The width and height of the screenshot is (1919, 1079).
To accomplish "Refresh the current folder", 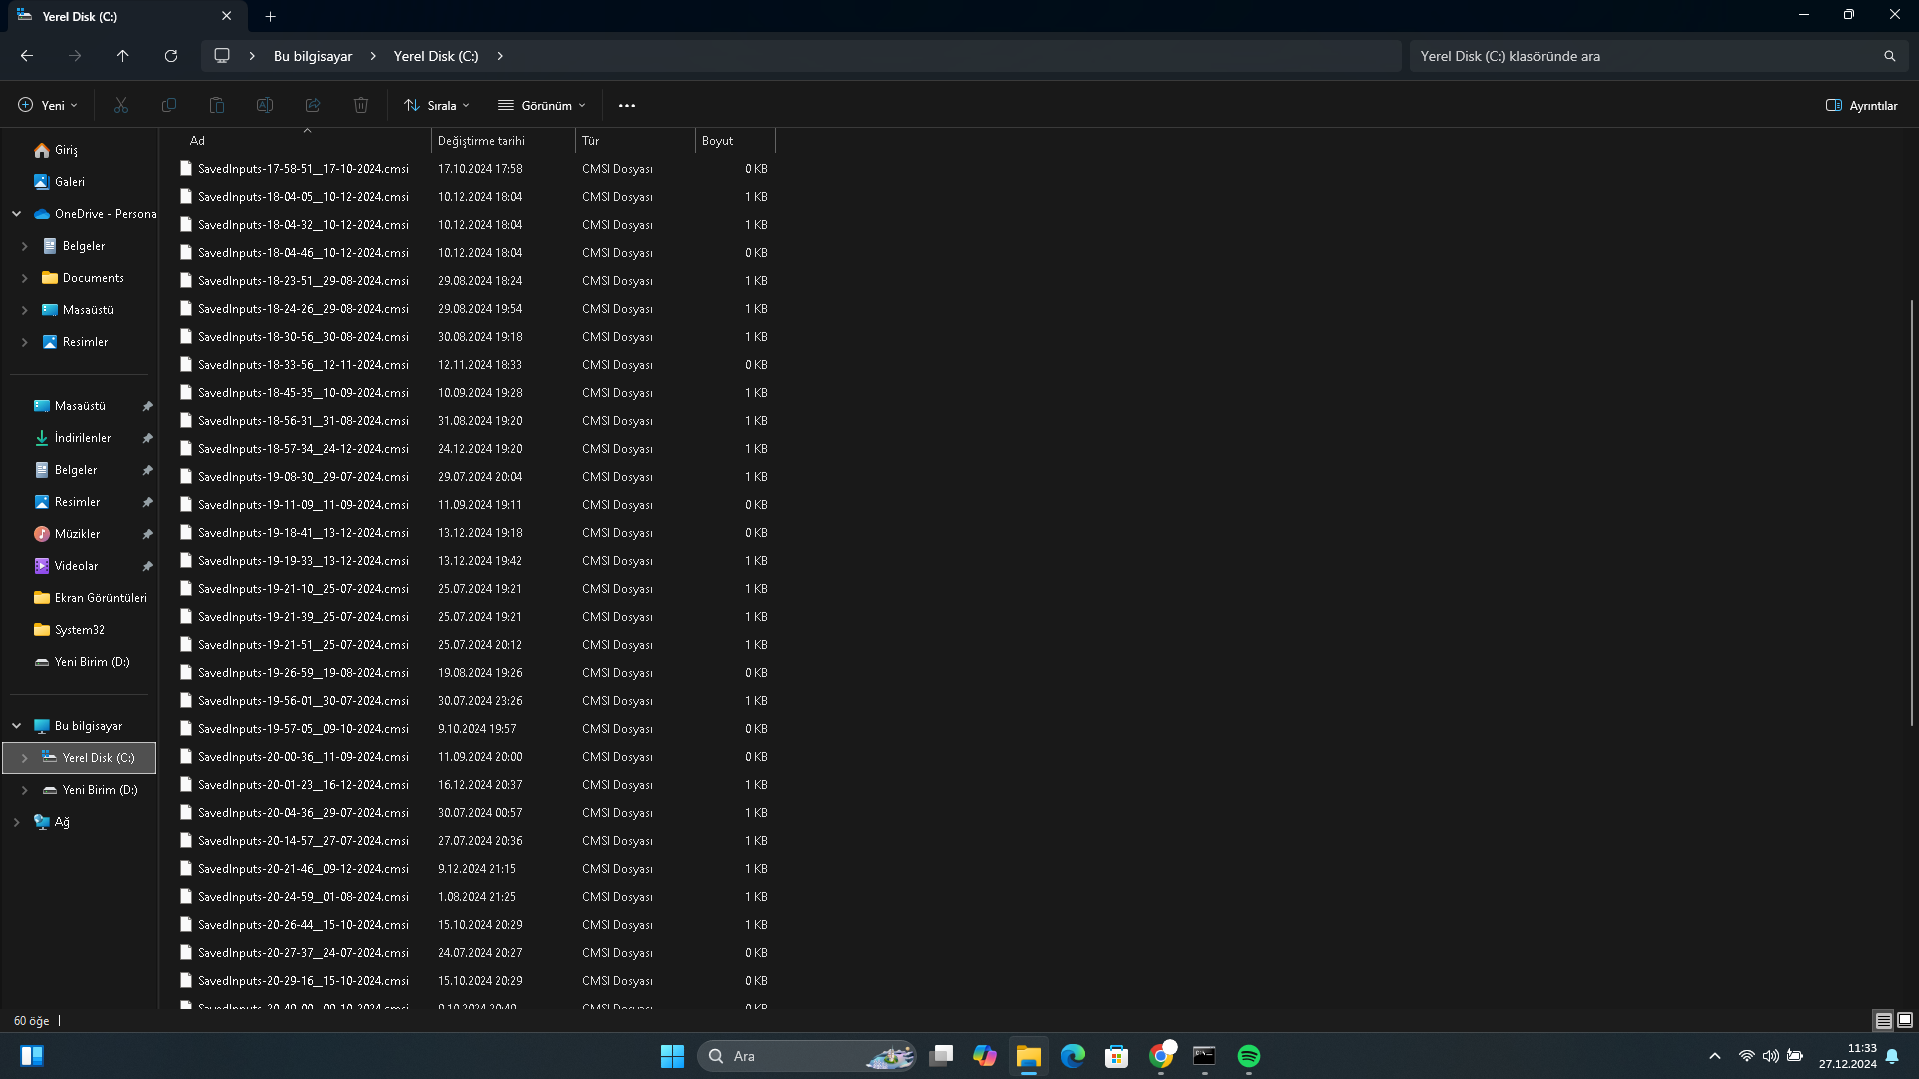I will [171, 56].
